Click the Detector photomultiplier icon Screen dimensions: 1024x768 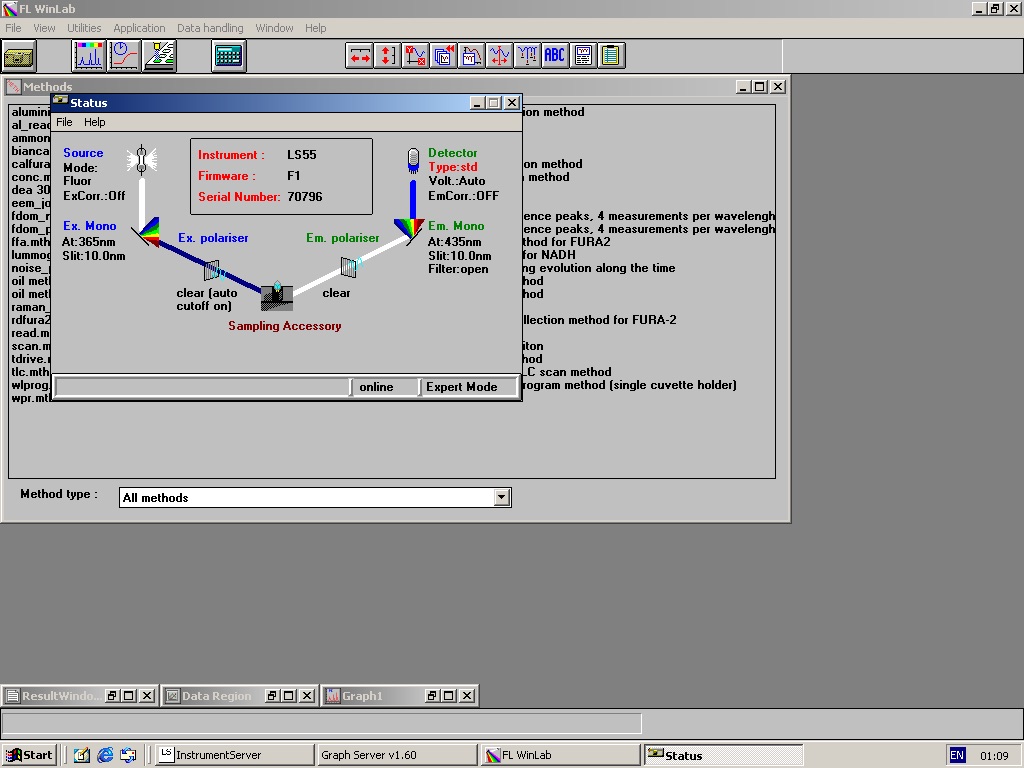[x=413, y=161]
